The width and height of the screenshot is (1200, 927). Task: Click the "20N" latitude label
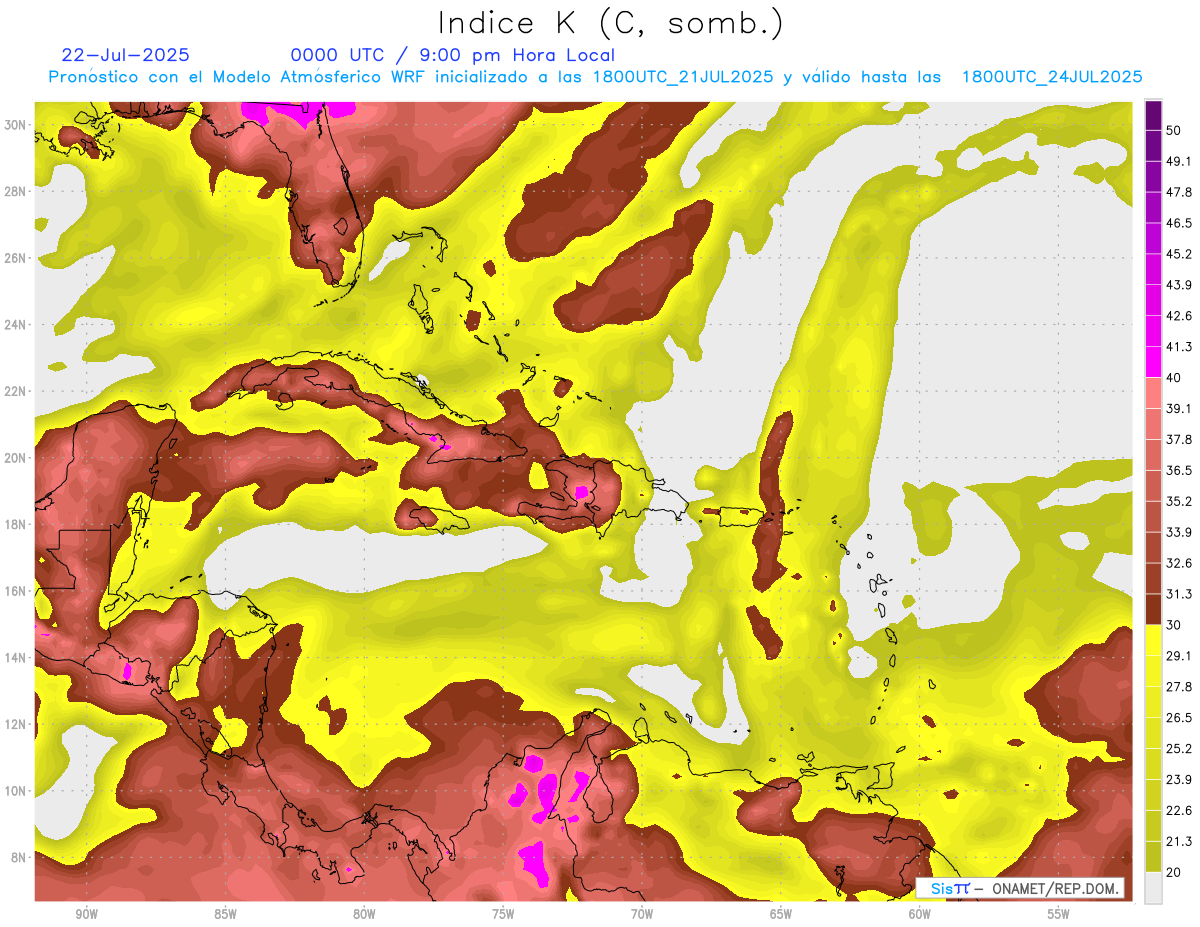(x=16, y=458)
